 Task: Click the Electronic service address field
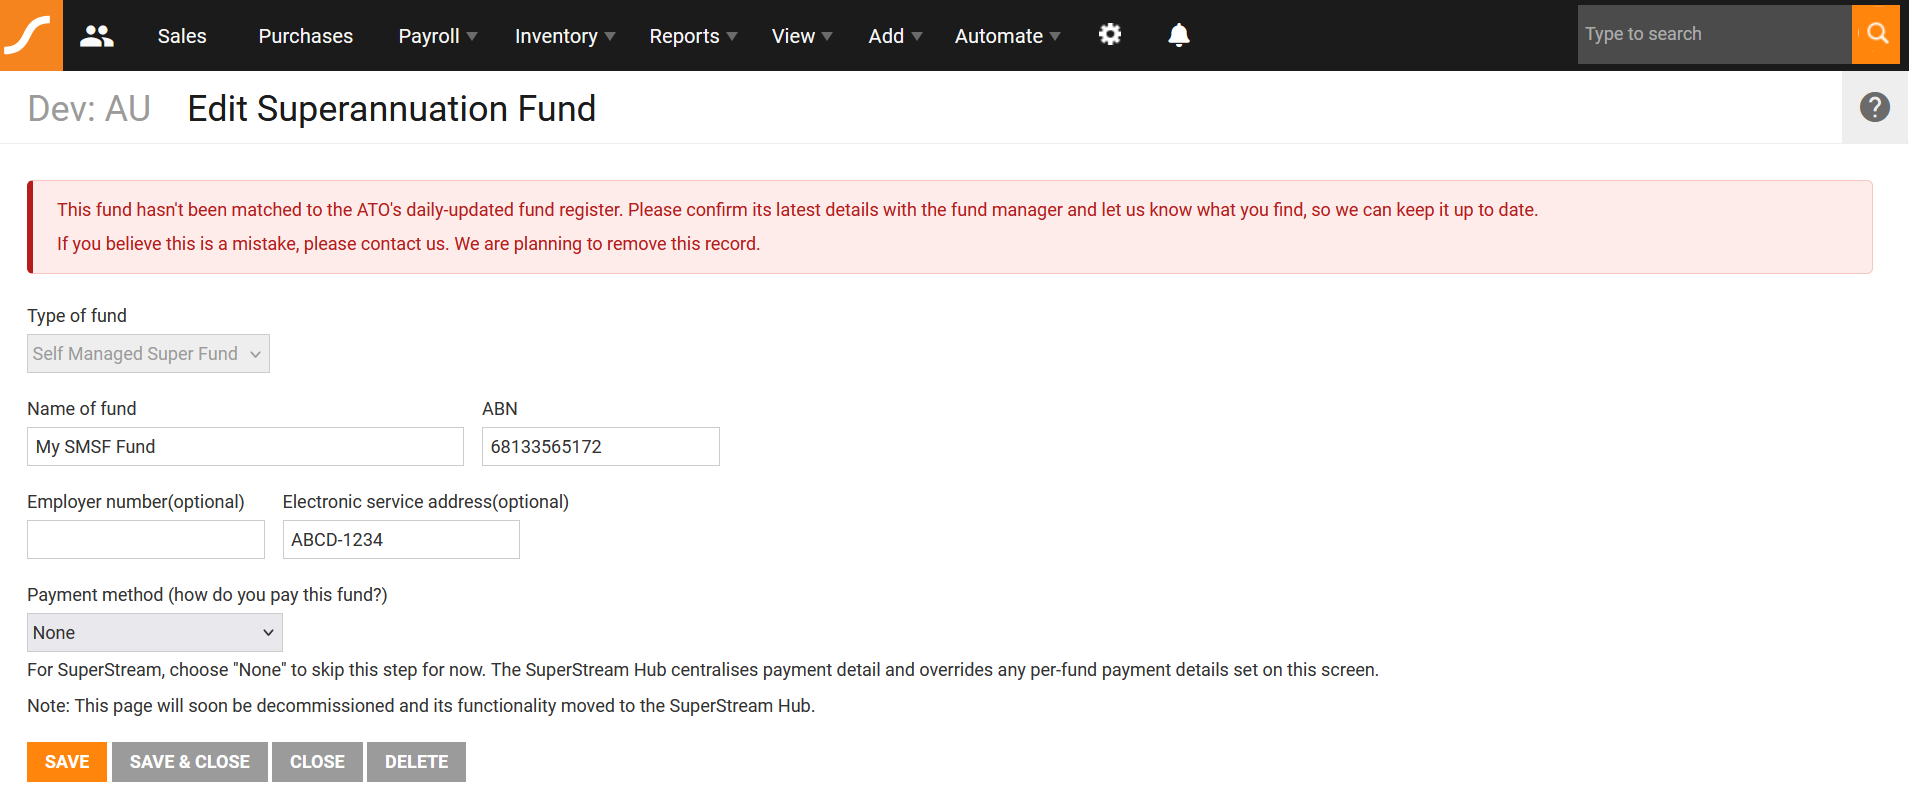pos(401,540)
